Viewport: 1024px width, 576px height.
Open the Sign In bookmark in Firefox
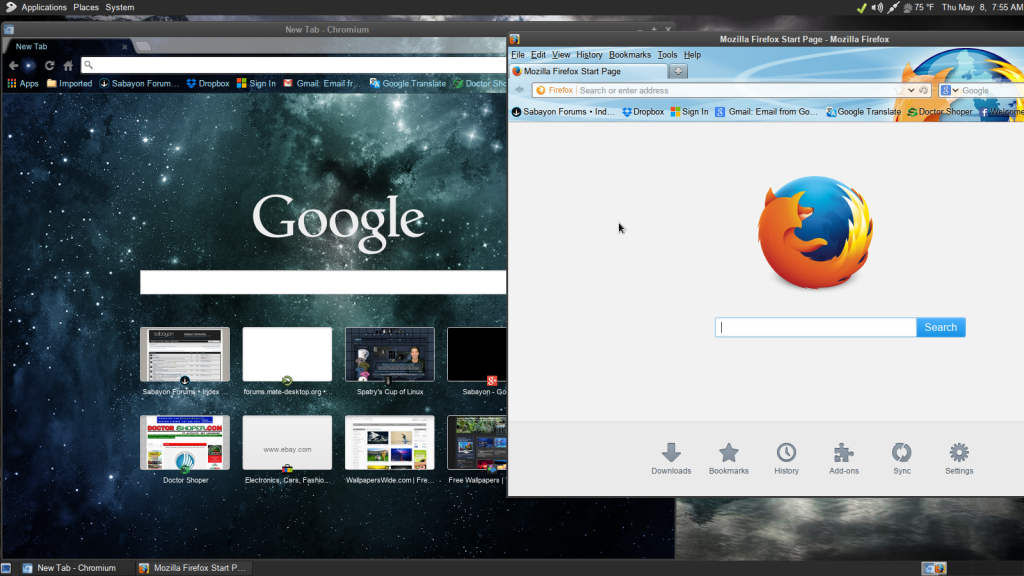pyautogui.click(x=689, y=112)
